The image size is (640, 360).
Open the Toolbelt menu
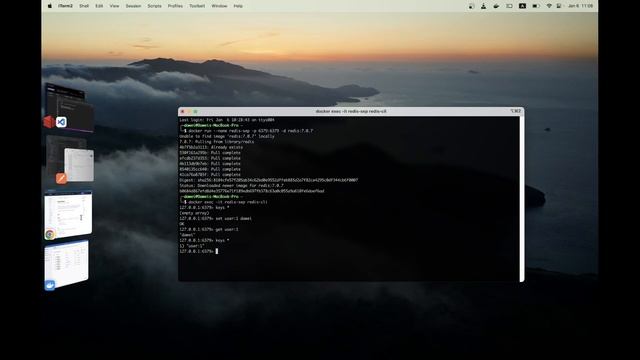(197, 6)
